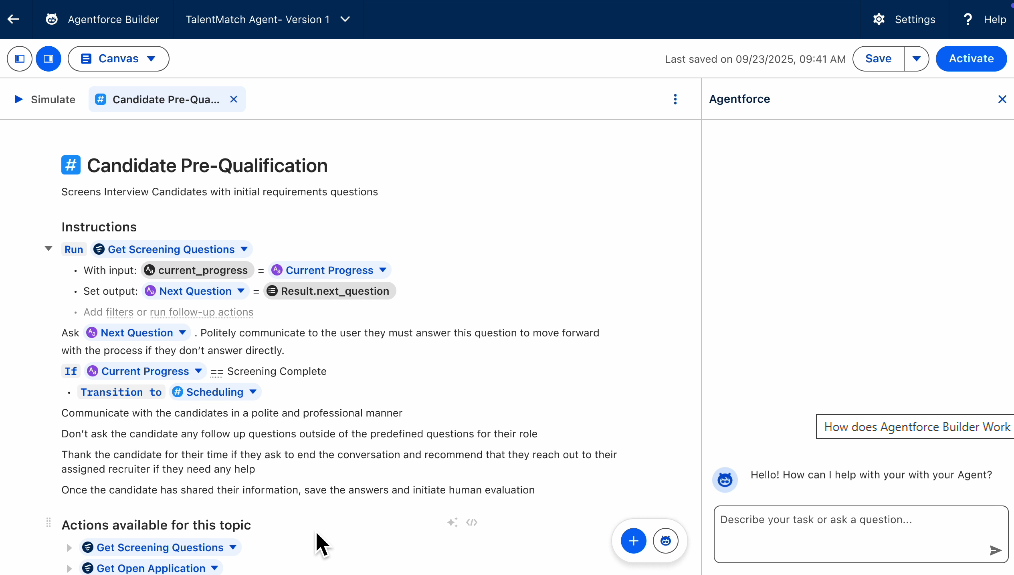The height and width of the screenshot is (575, 1014).
Task: Click the TalentMatch Agent- Version 1 title
Action: click(257, 19)
